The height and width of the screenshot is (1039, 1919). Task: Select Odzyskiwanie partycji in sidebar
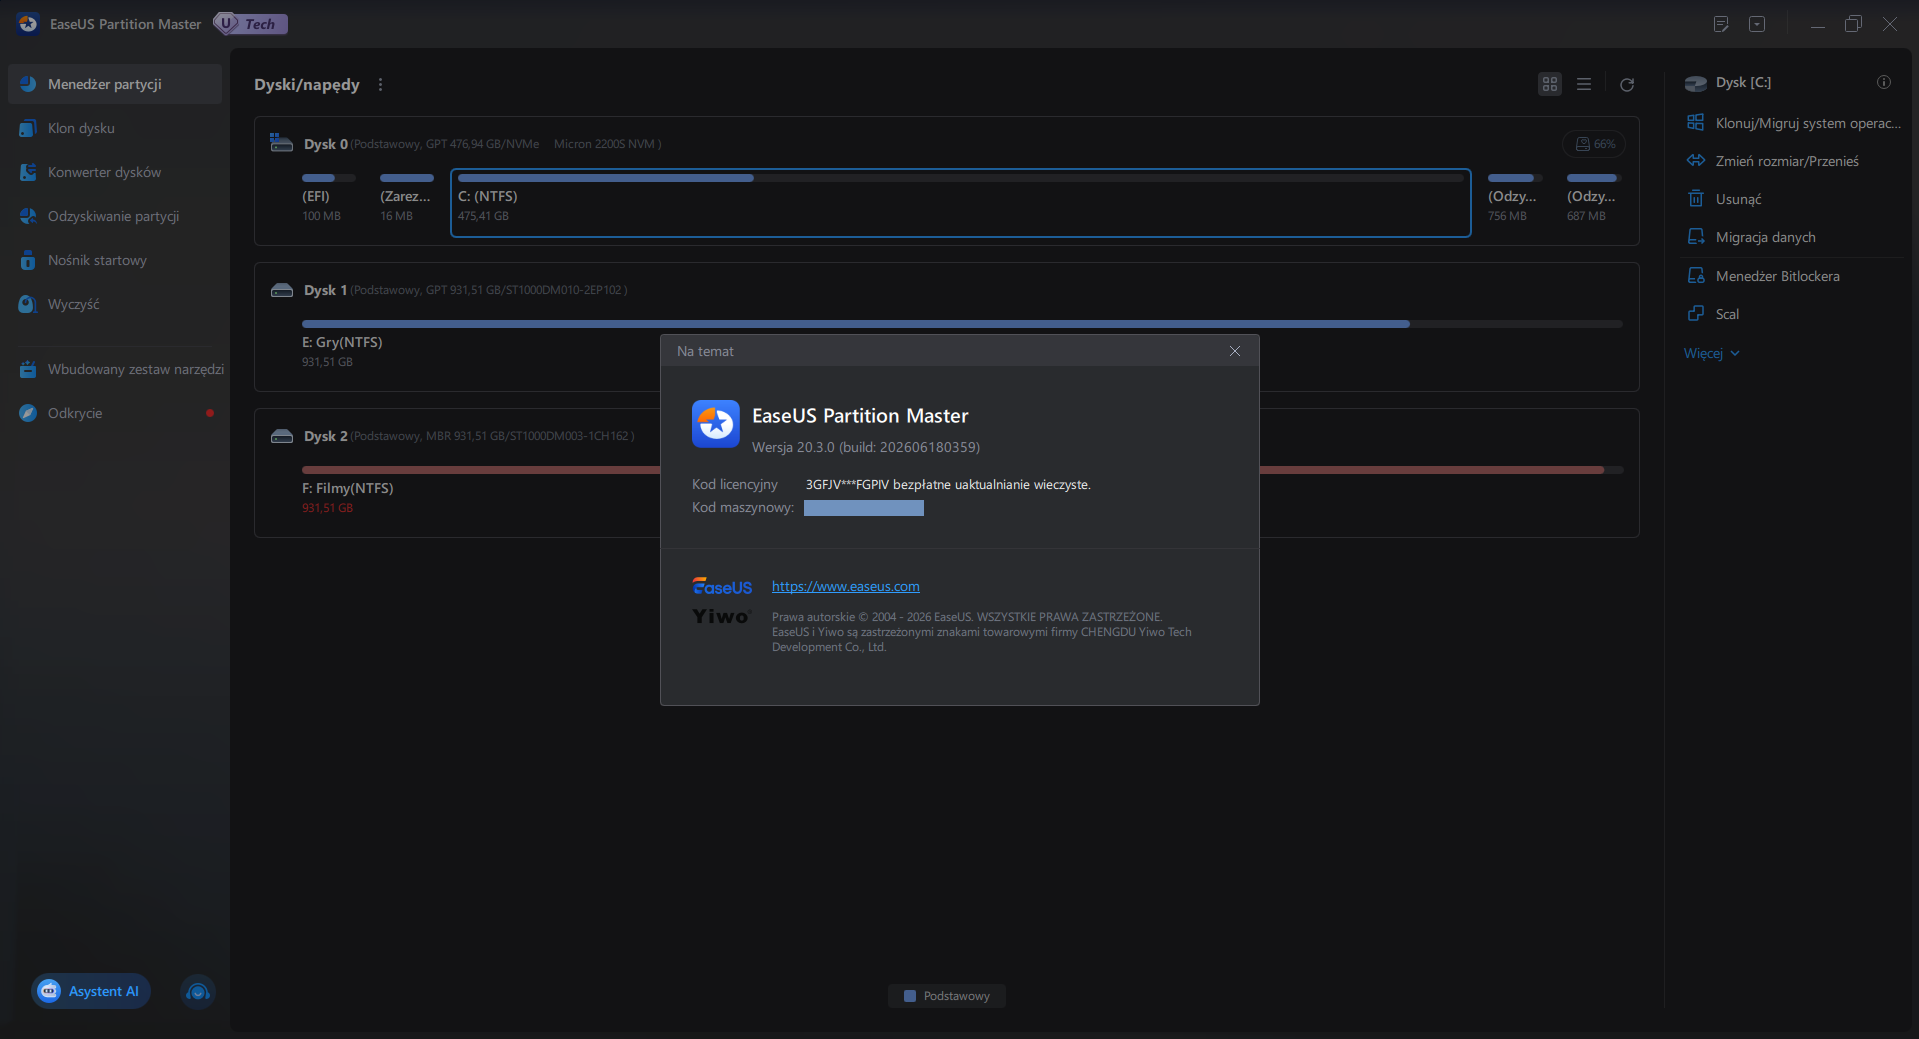[x=115, y=216]
